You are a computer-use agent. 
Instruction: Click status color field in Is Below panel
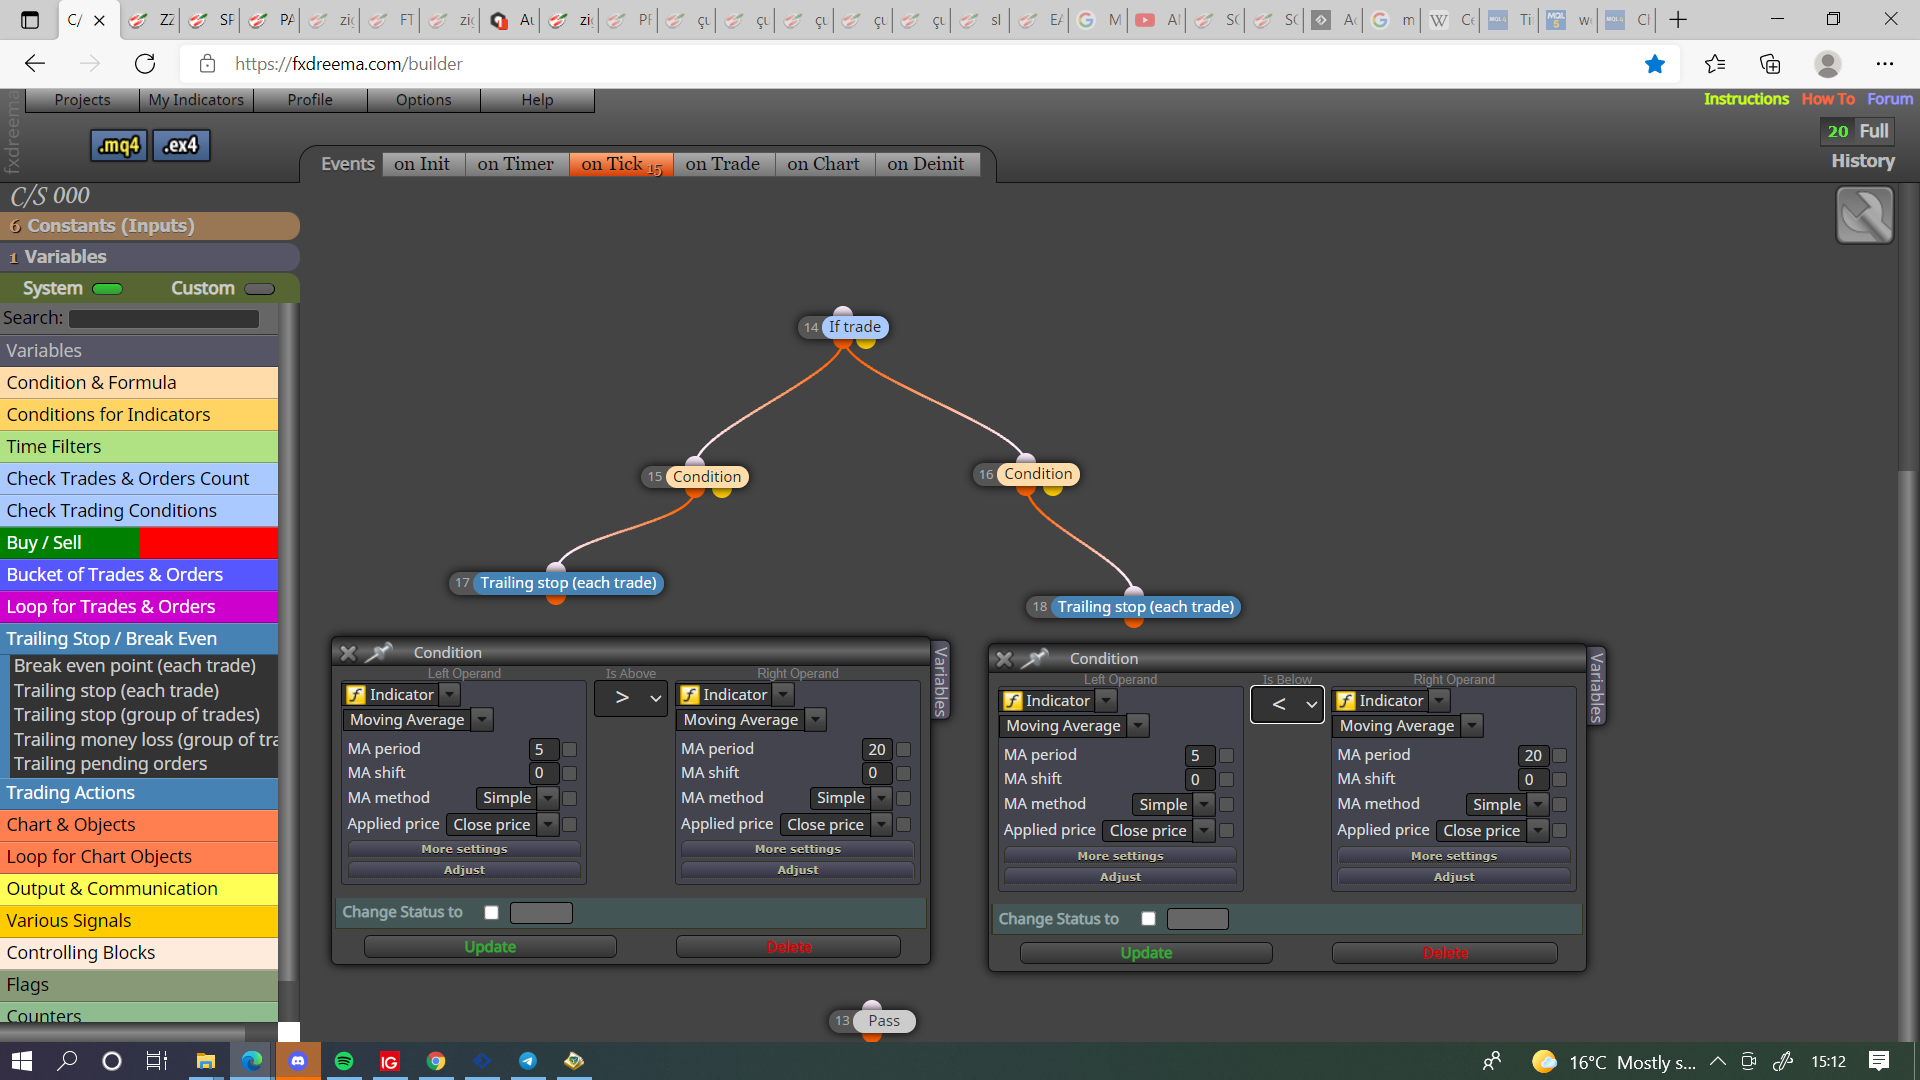(x=1198, y=919)
